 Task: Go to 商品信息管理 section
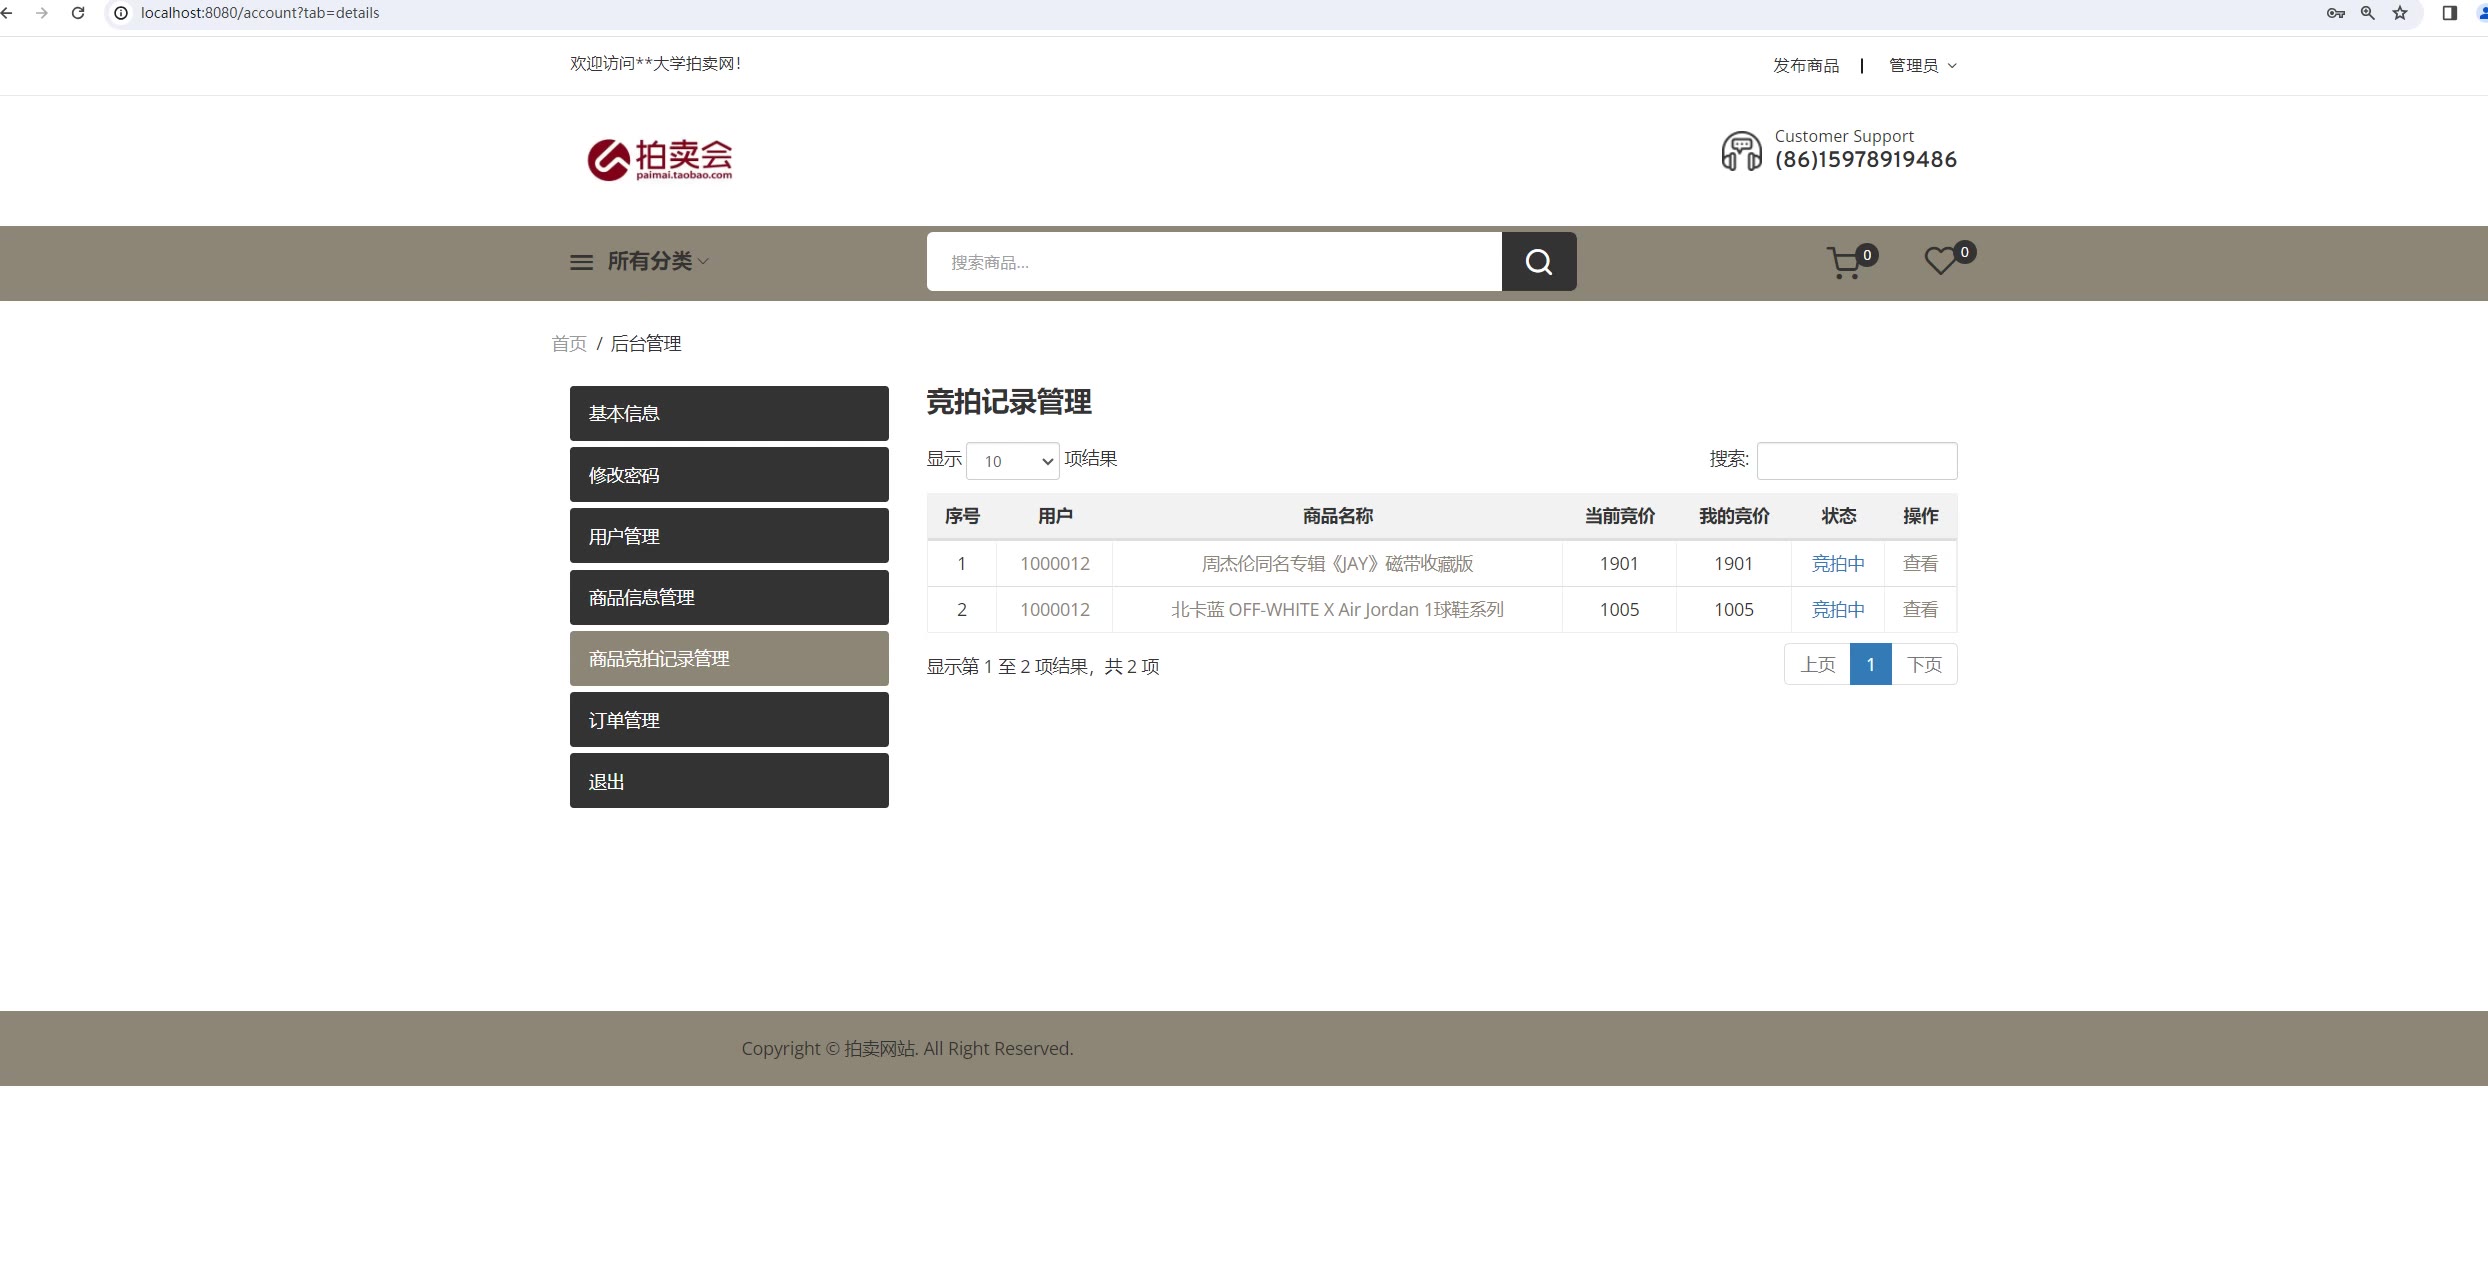pyautogui.click(x=729, y=598)
